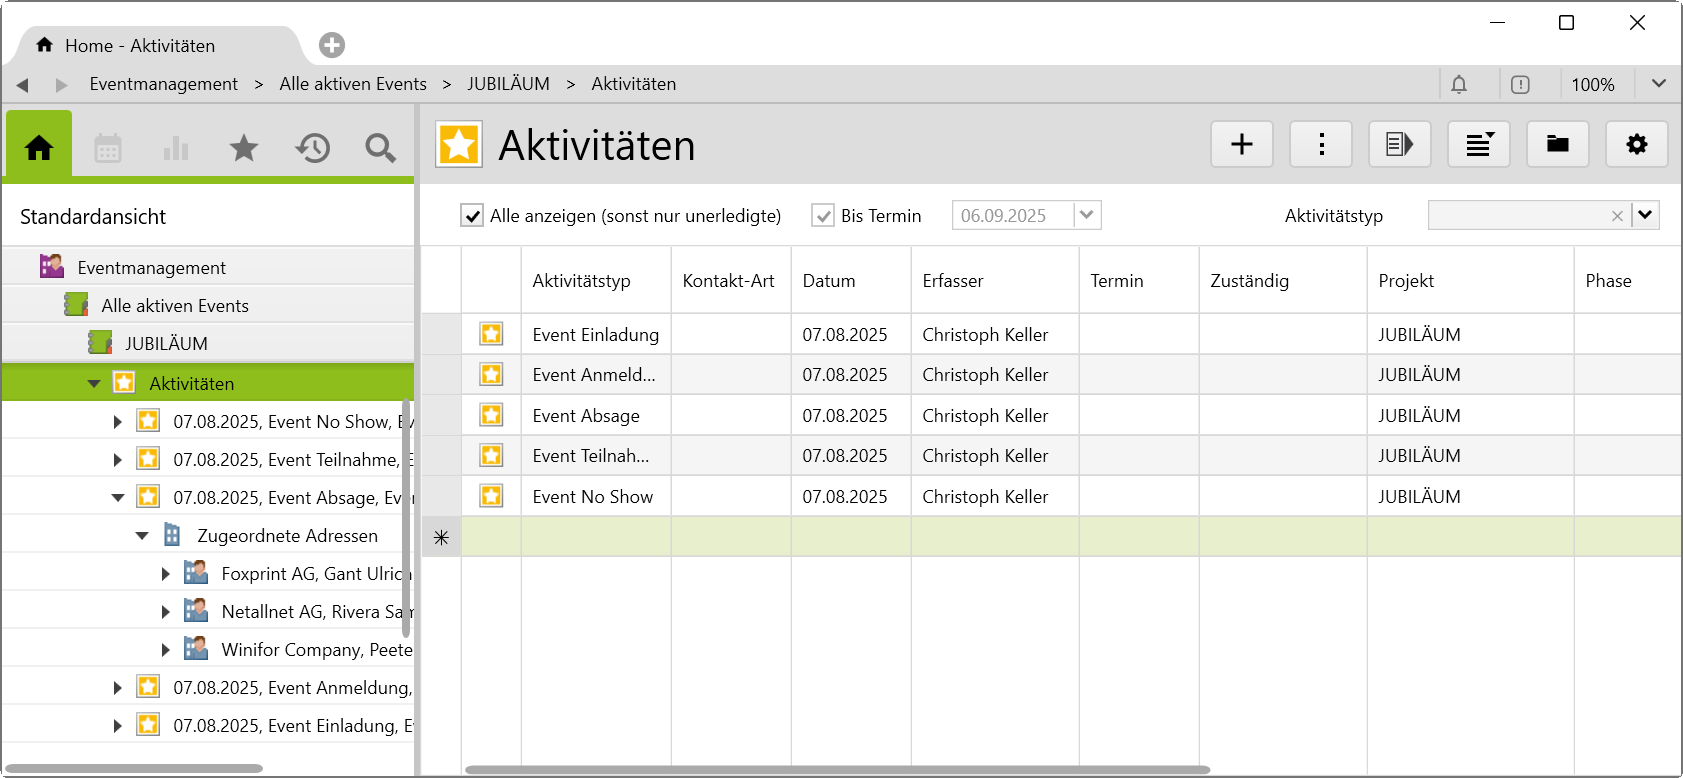Open the favorites star icon
1683x778 pixels.
point(244,148)
